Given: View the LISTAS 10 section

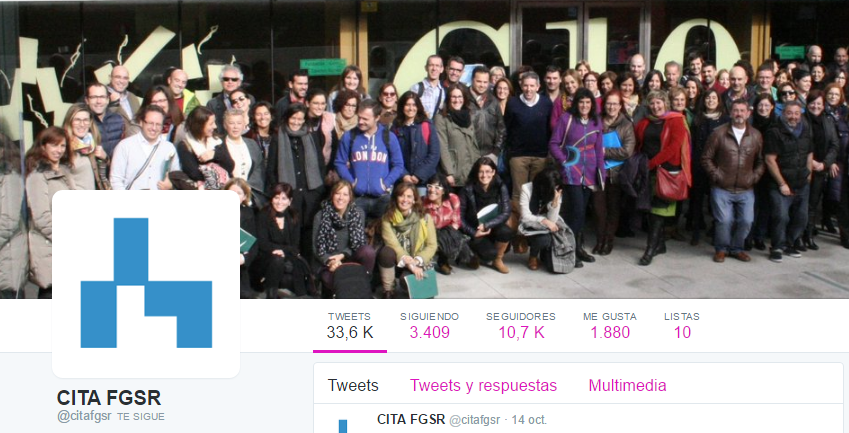Looking at the screenshot, I should coord(682,326).
